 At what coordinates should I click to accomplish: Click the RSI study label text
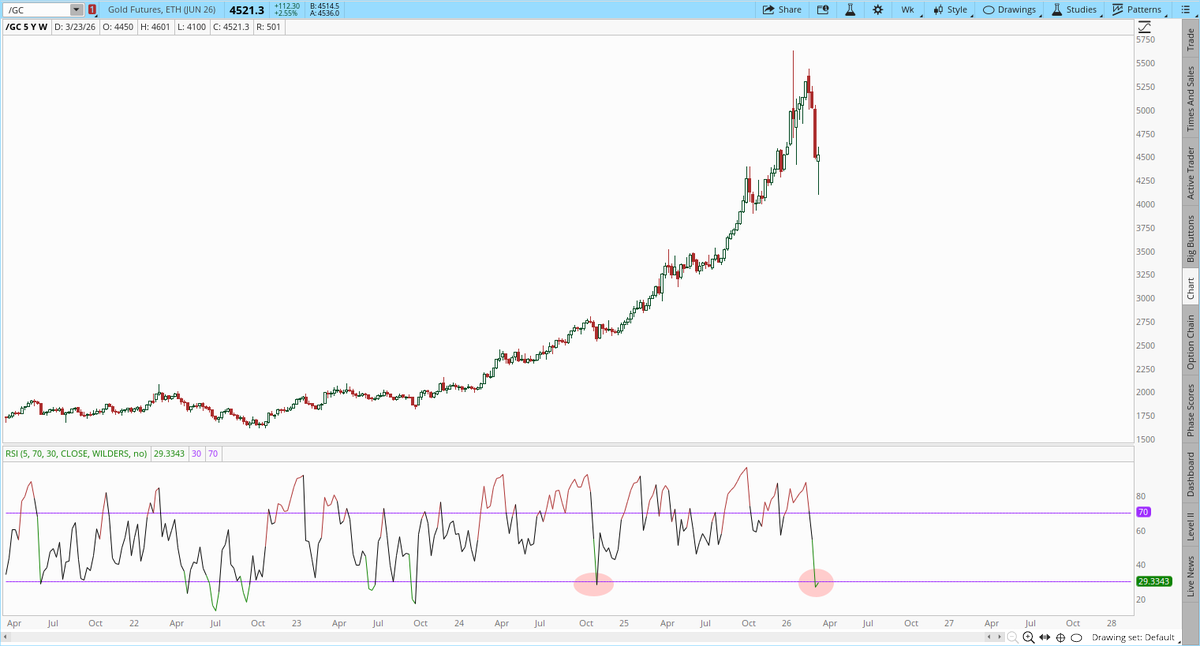pos(75,454)
